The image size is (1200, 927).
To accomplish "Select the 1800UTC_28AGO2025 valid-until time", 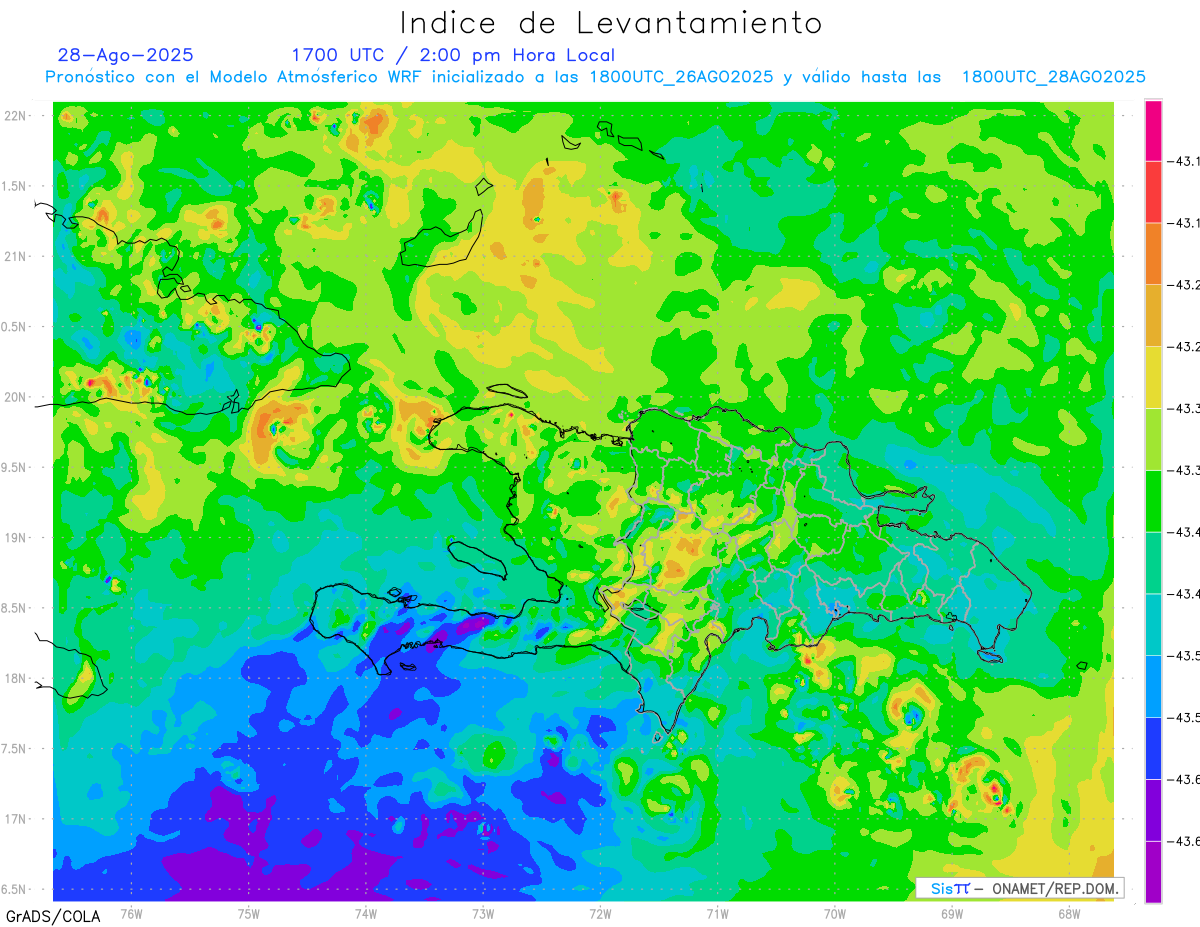I will coord(1053,77).
